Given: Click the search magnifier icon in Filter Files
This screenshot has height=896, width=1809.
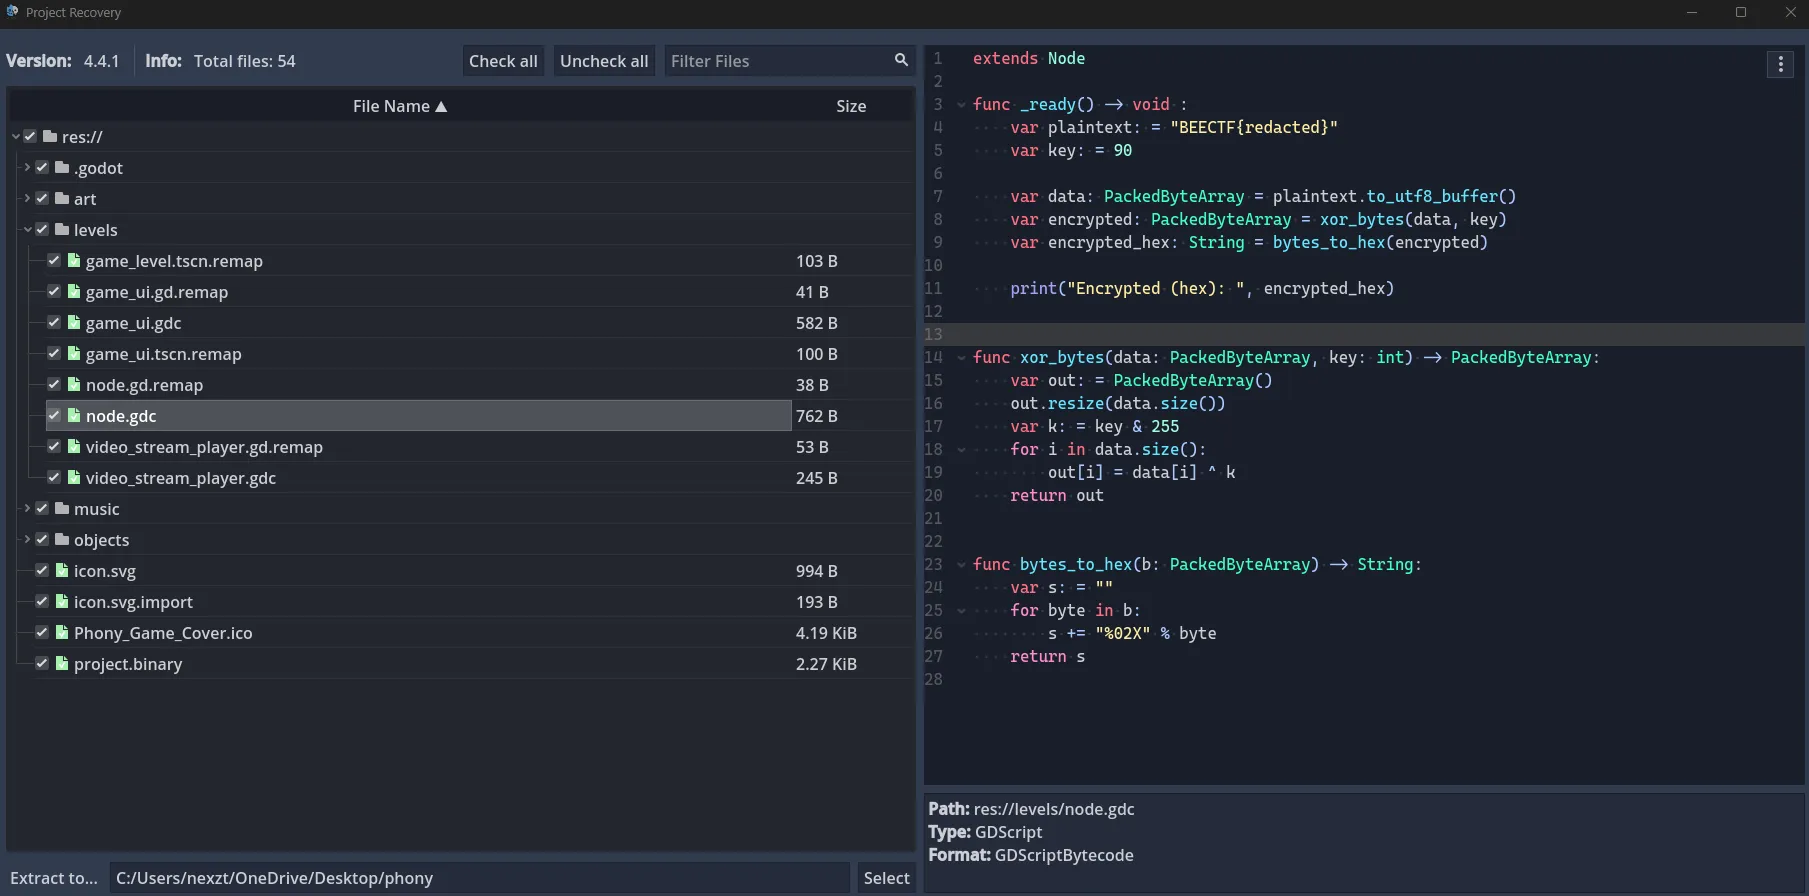Looking at the screenshot, I should [901, 60].
